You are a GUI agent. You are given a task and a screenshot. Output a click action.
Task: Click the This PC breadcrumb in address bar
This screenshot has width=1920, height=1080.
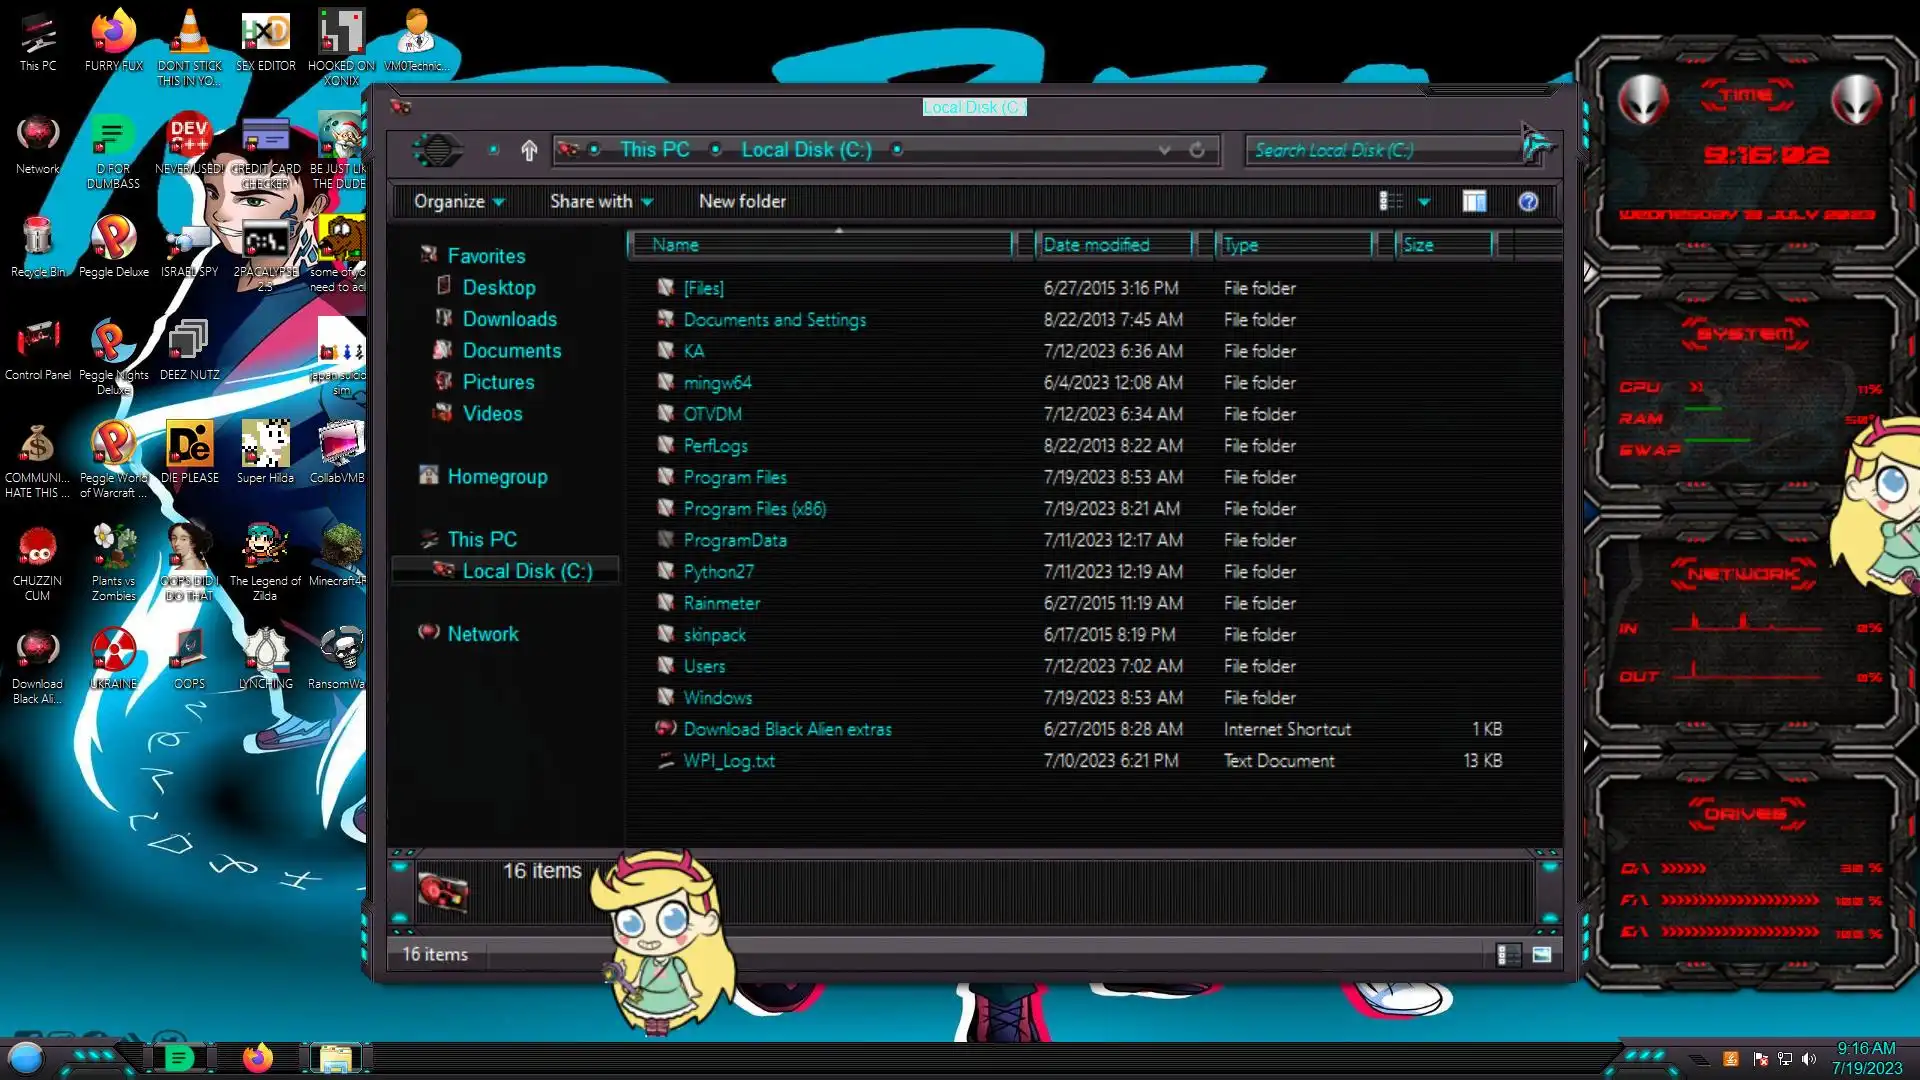tap(654, 150)
